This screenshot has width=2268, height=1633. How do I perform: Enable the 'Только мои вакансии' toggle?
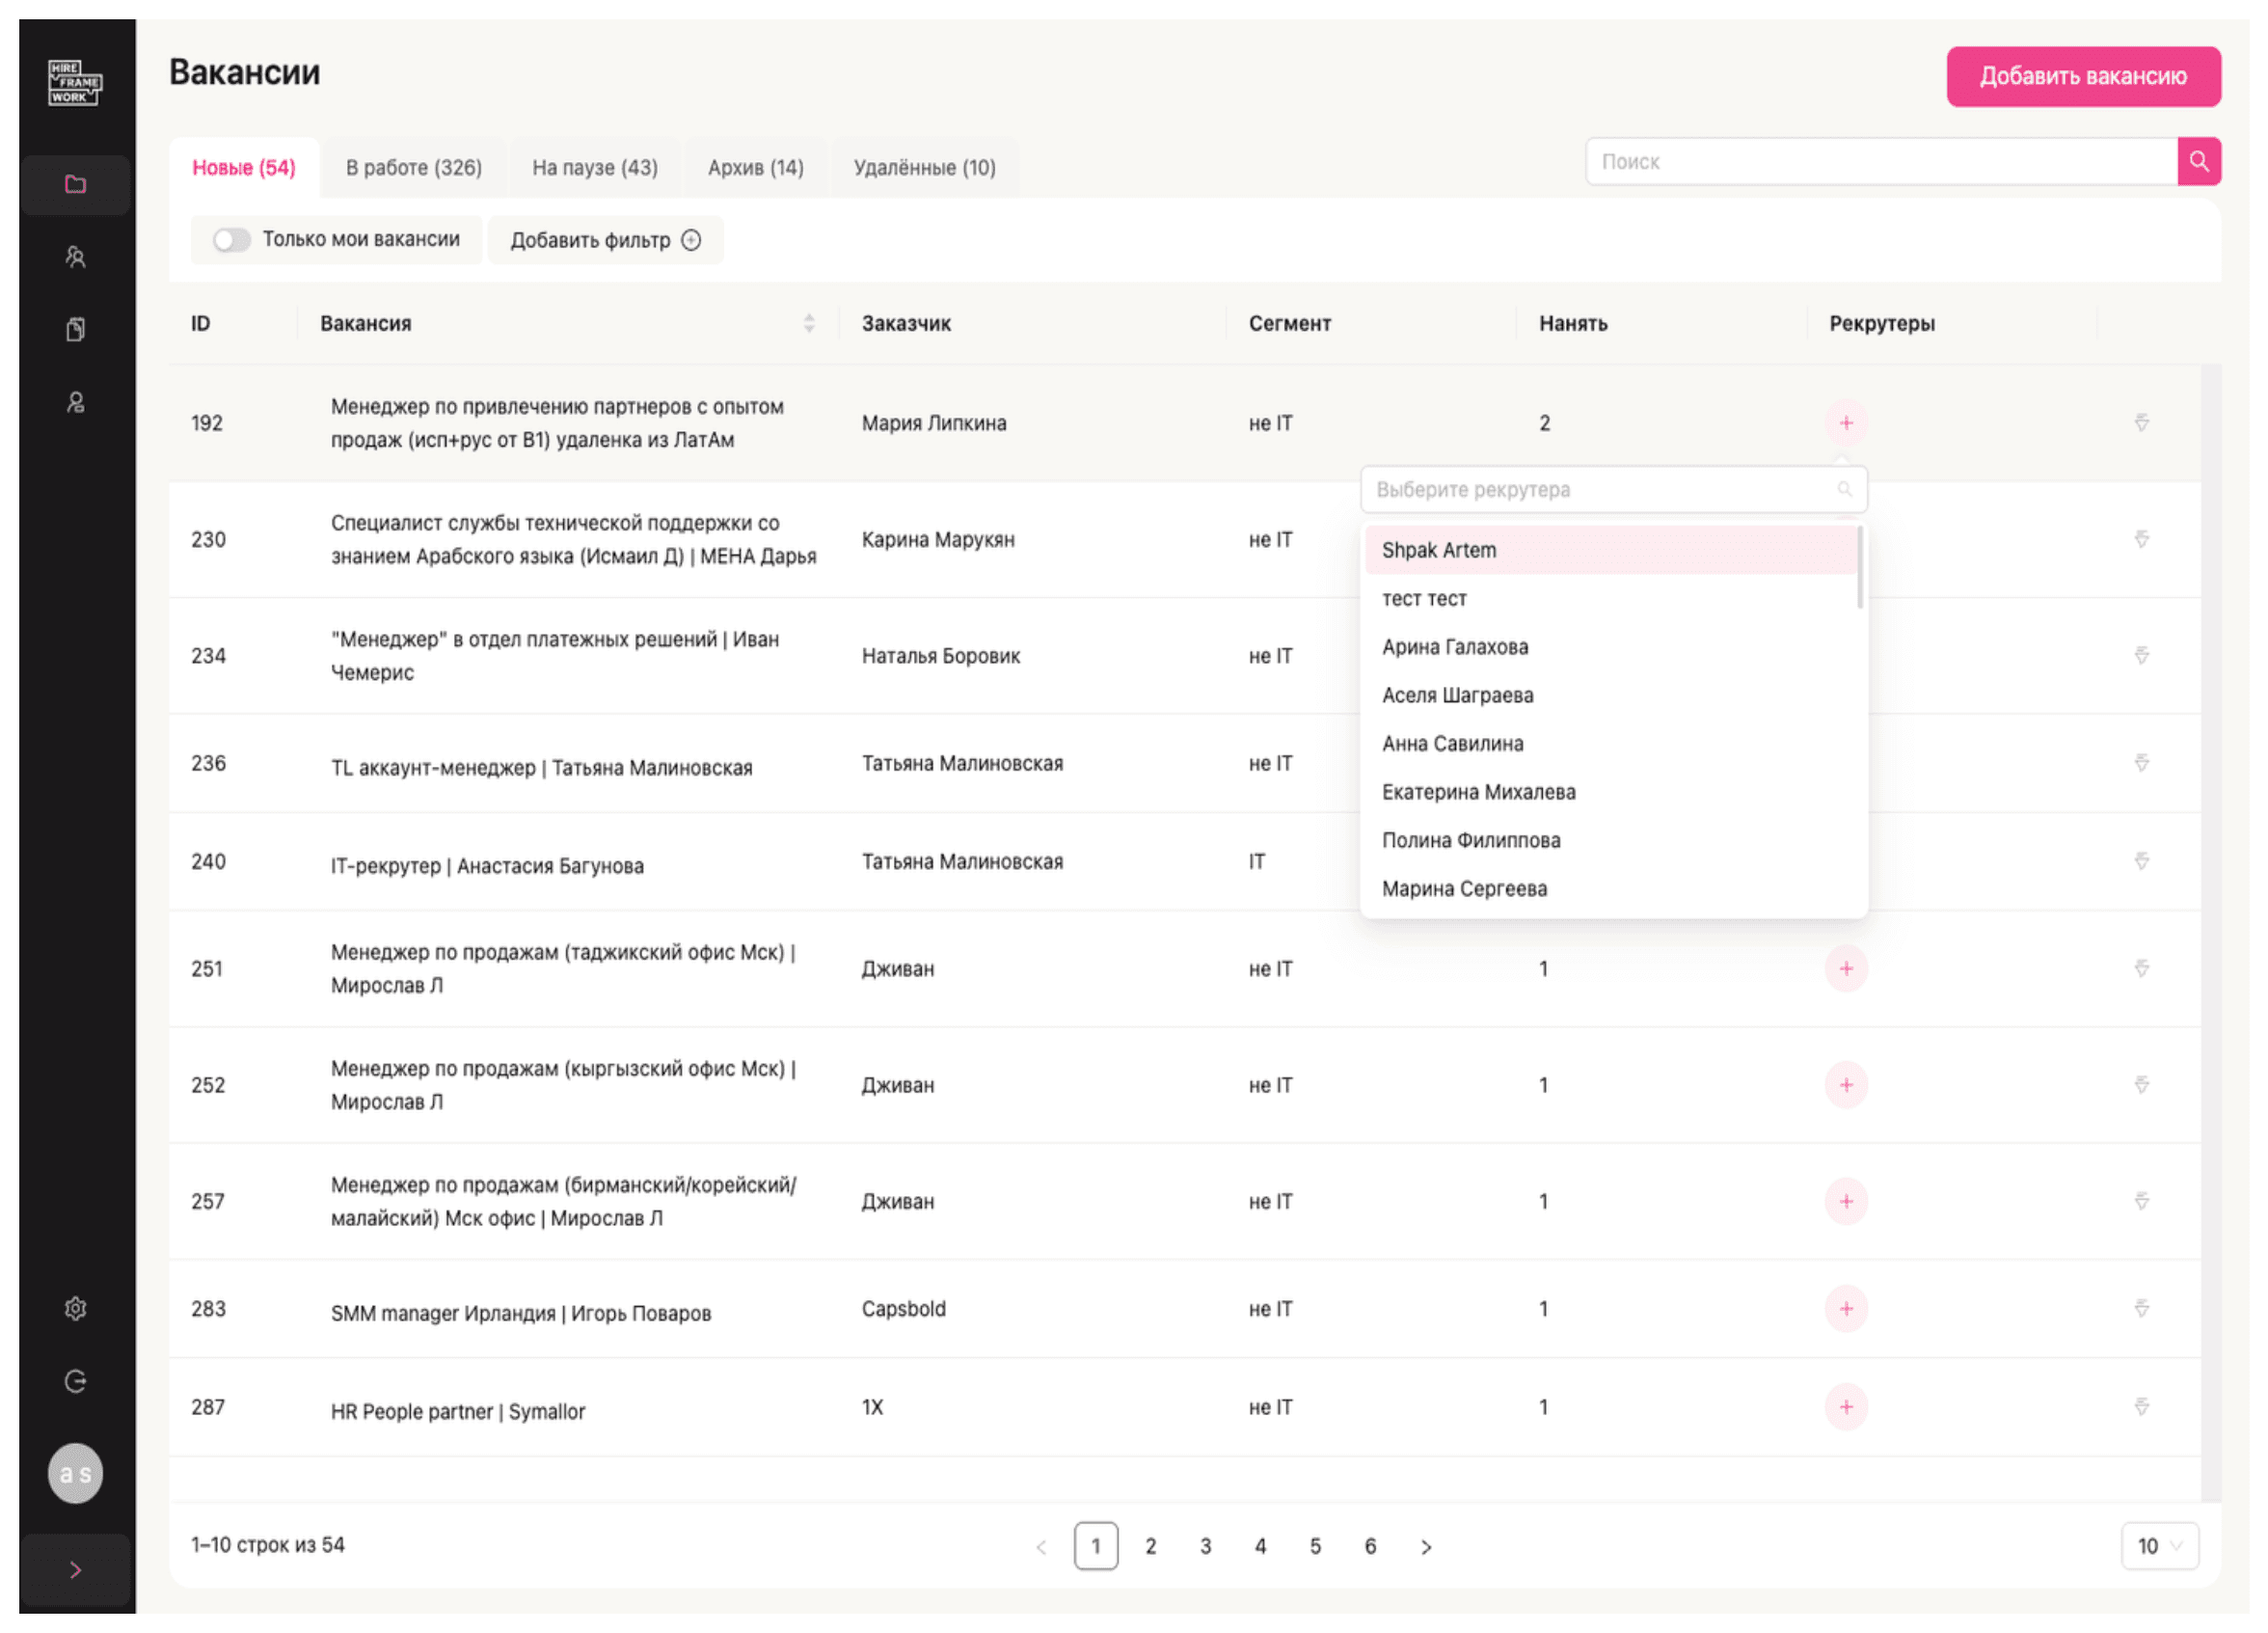point(232,239)
